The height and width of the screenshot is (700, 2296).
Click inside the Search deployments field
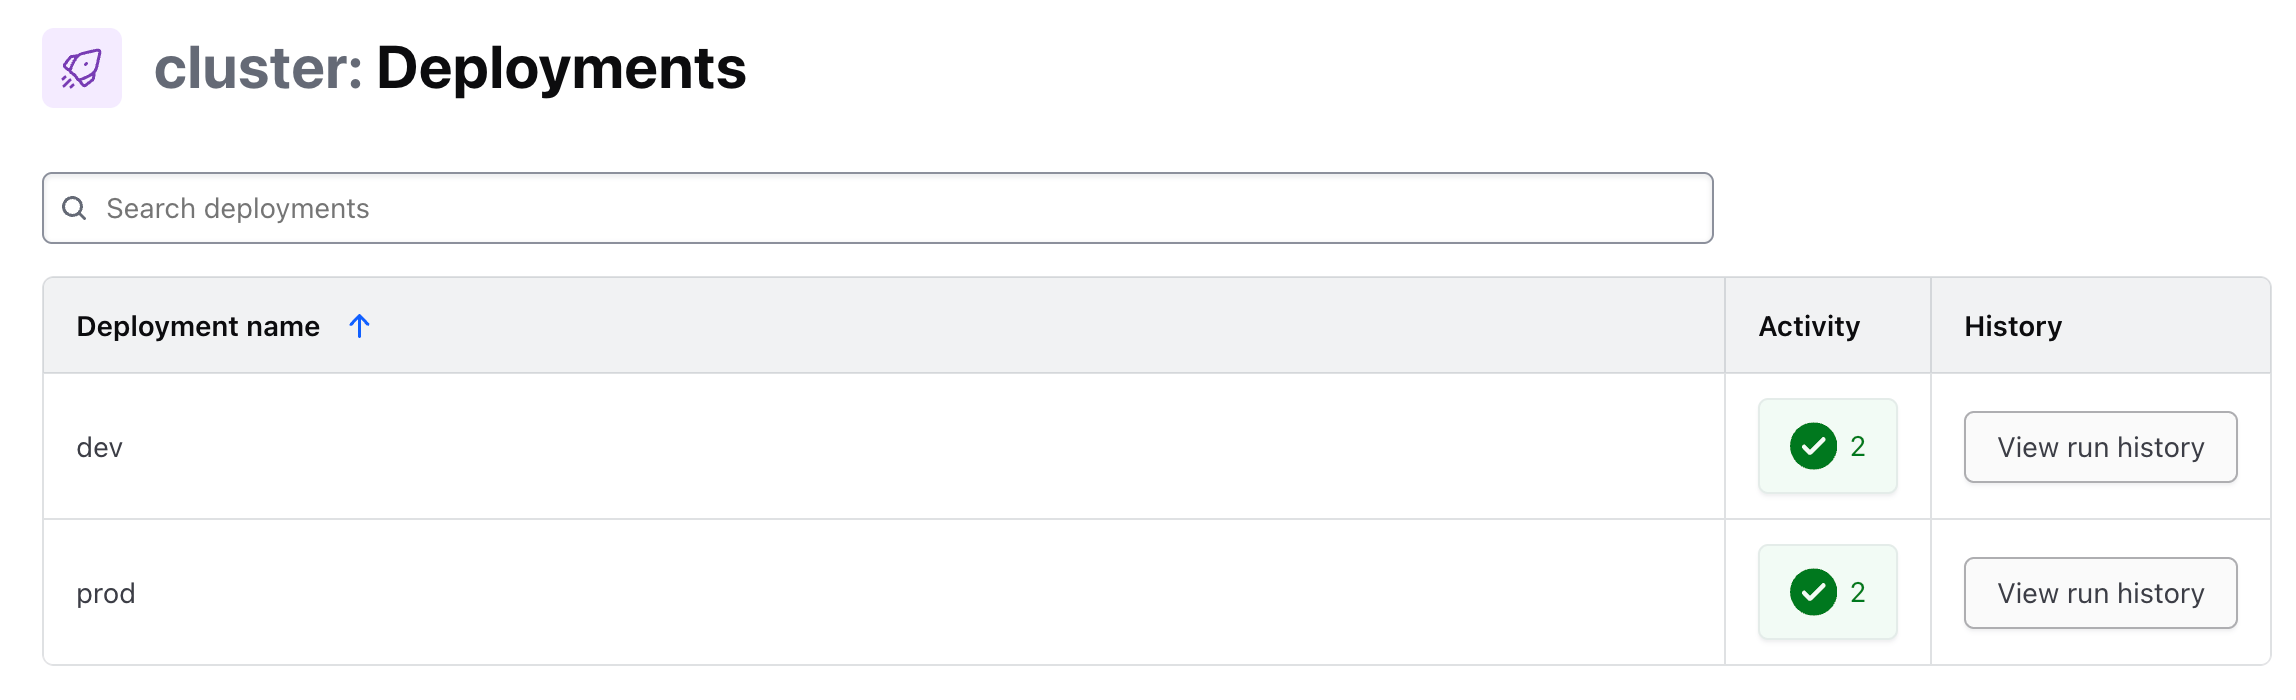(x=600, y=208)
